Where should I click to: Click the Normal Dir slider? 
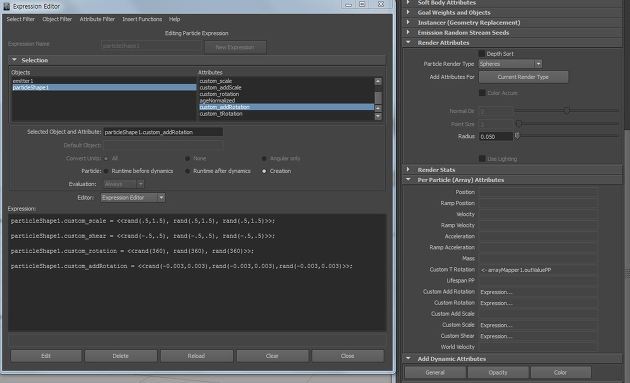567,111
